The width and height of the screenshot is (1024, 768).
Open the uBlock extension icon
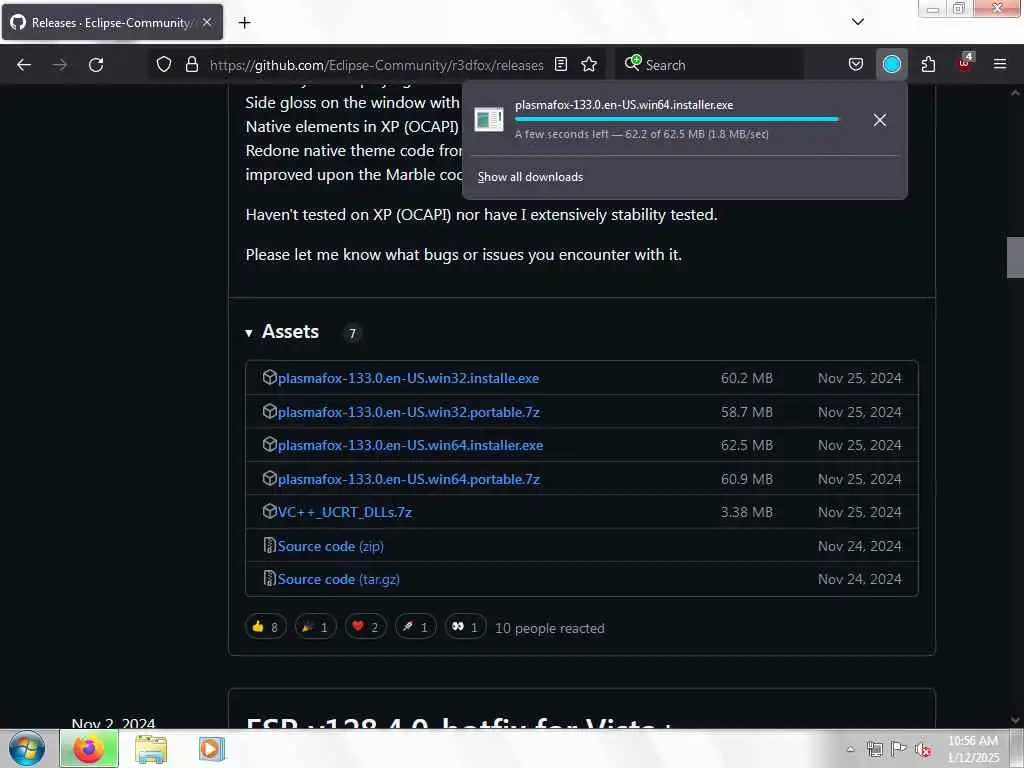pos(965,63)
